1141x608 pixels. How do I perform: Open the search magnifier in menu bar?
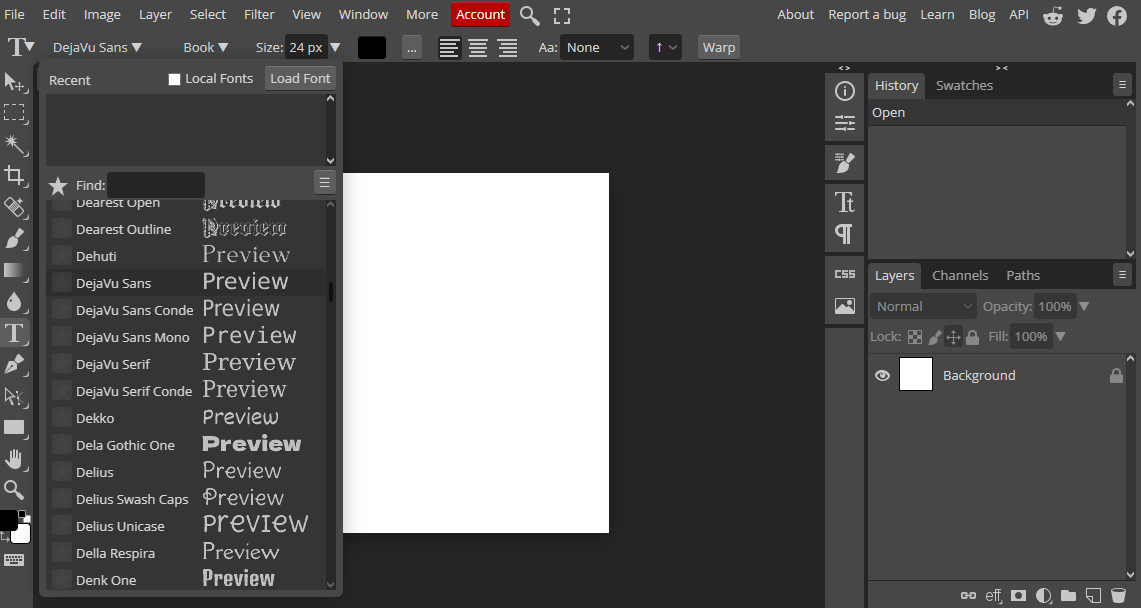530,15
